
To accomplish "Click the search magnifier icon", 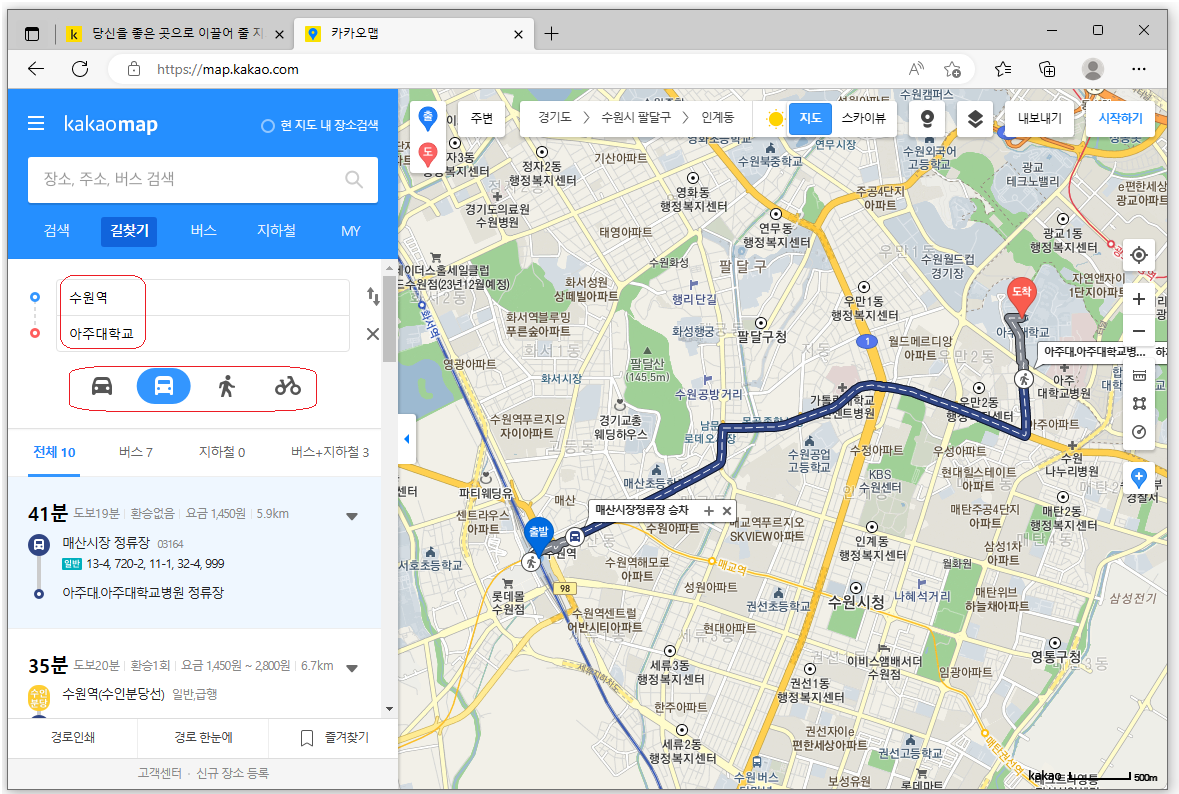I will coord(353,180).
